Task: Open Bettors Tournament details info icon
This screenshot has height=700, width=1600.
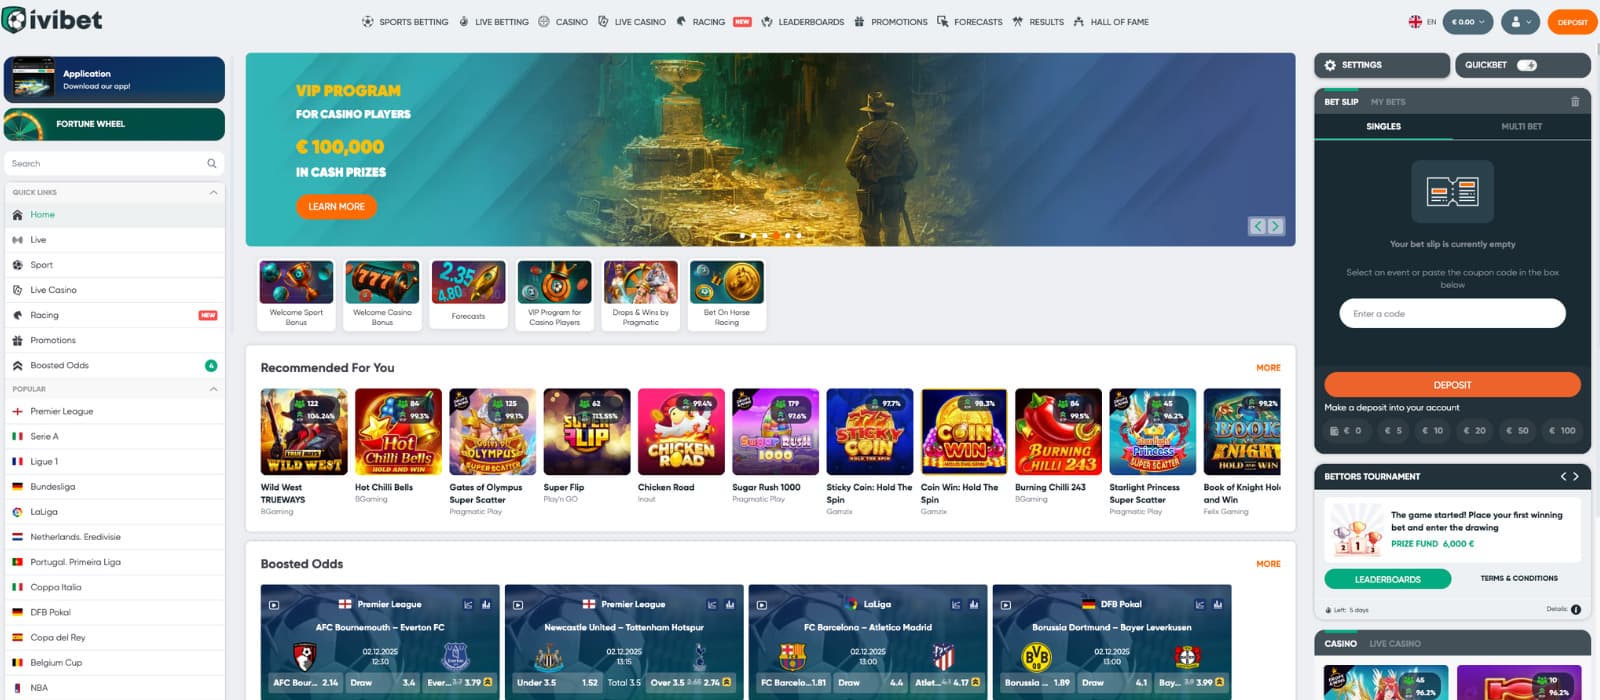Action: point(1576,609)
